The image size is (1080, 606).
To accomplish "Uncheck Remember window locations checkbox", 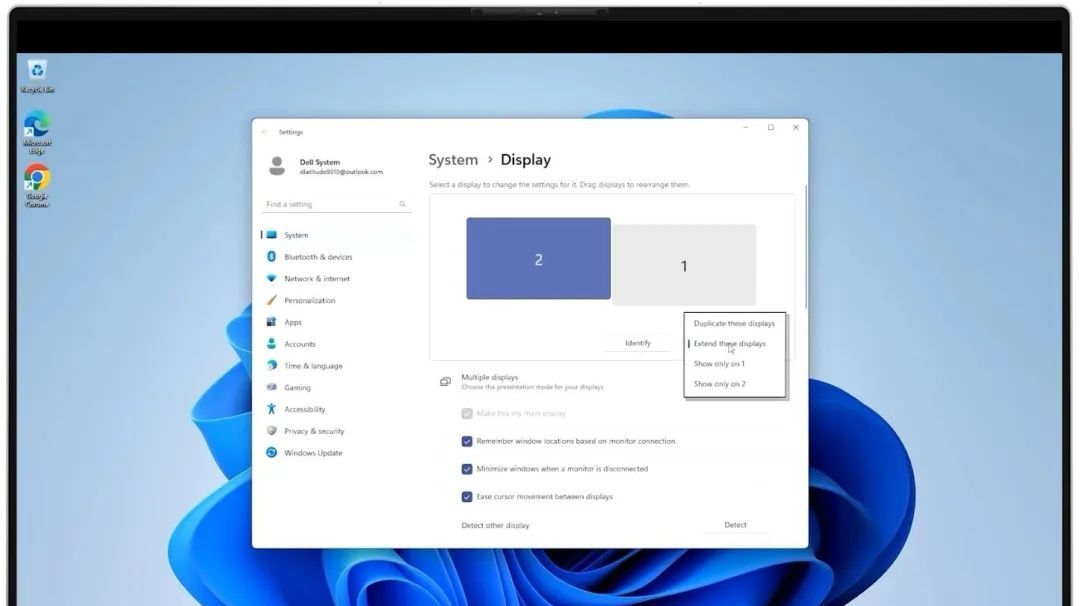I will pos(467,441).
